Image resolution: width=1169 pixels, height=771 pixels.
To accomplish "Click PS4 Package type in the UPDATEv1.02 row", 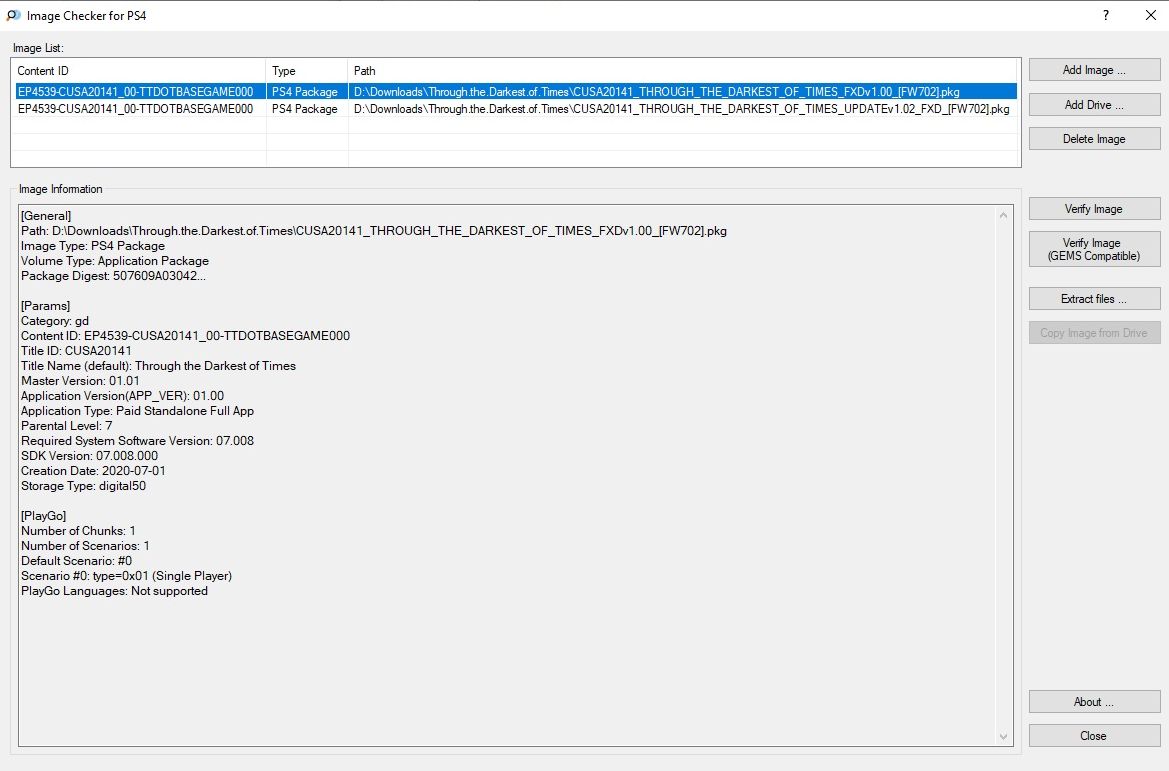I will 305,109.
